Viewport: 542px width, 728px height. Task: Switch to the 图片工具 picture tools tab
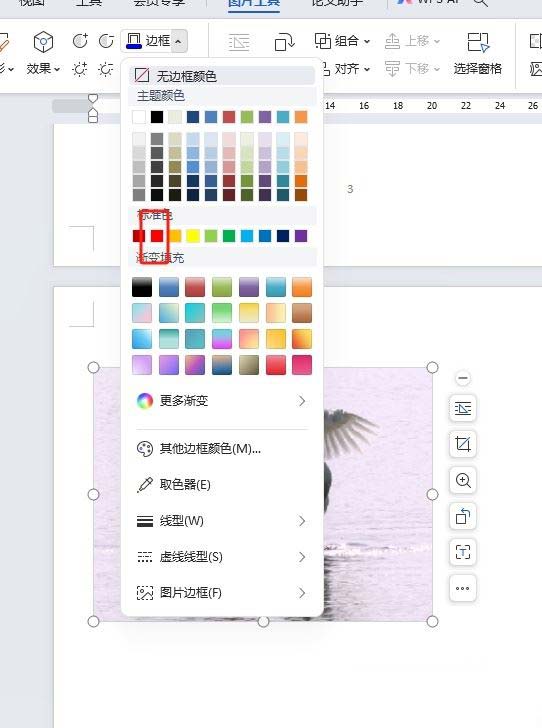point(254,3)
